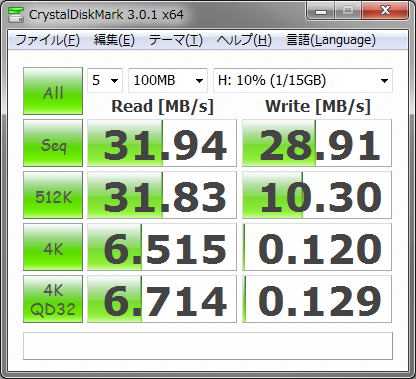Start the 4K random test
The width and height of the screenshot is (416, 379).
[53, 247]
